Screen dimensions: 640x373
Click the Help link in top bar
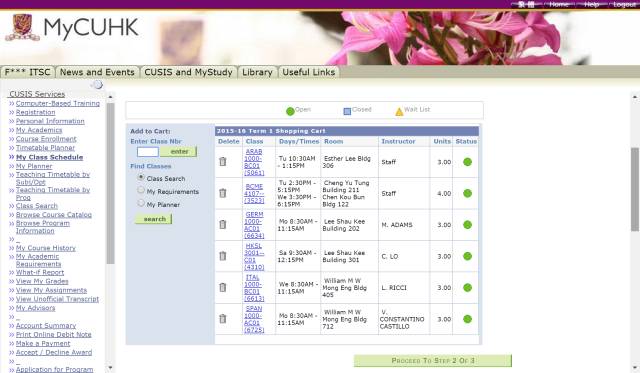point(591,4)
